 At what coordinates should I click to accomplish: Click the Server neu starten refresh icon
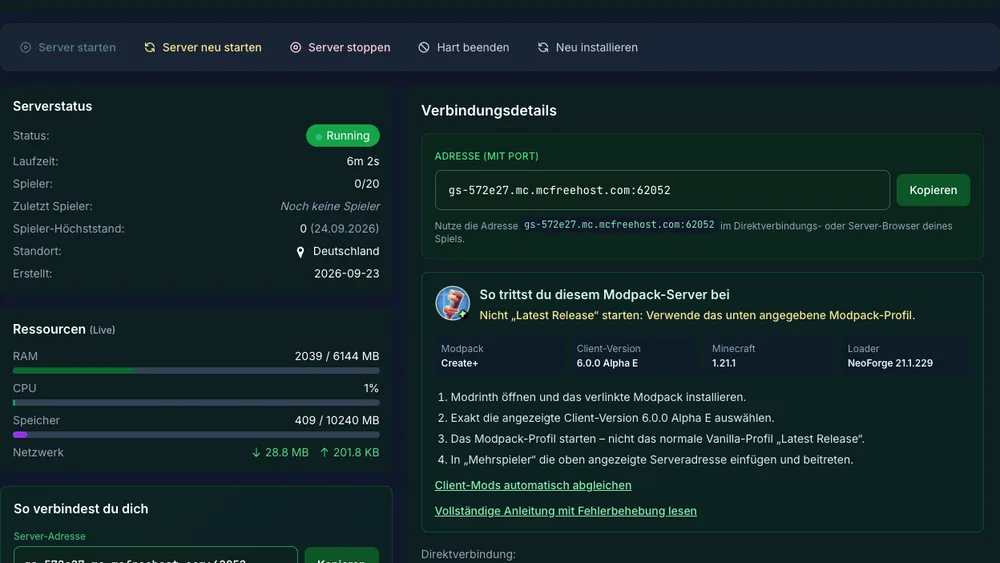(150, 47)
